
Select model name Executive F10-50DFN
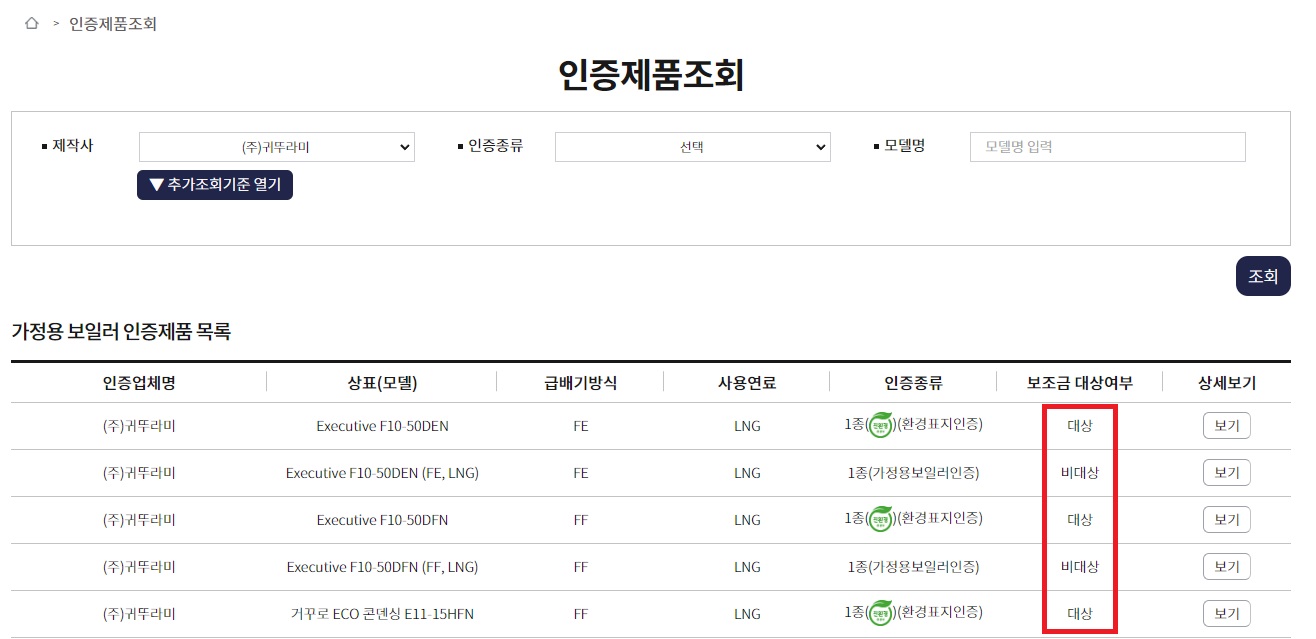pyautogui.click(x=382, y=520)
